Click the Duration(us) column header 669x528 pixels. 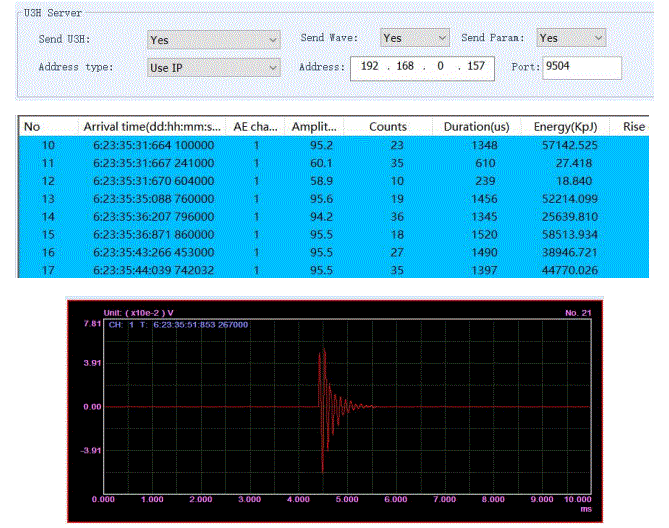477,127
